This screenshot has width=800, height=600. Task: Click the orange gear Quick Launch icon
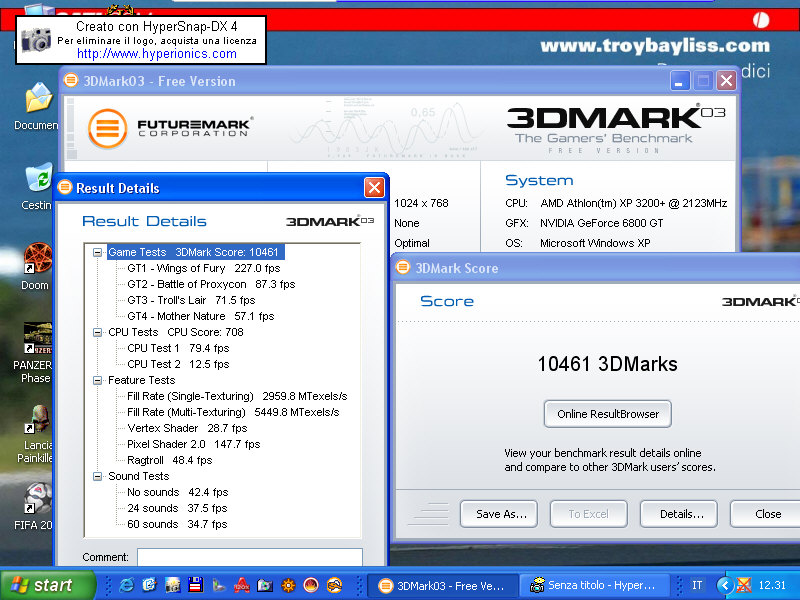(x=288, y=585)
